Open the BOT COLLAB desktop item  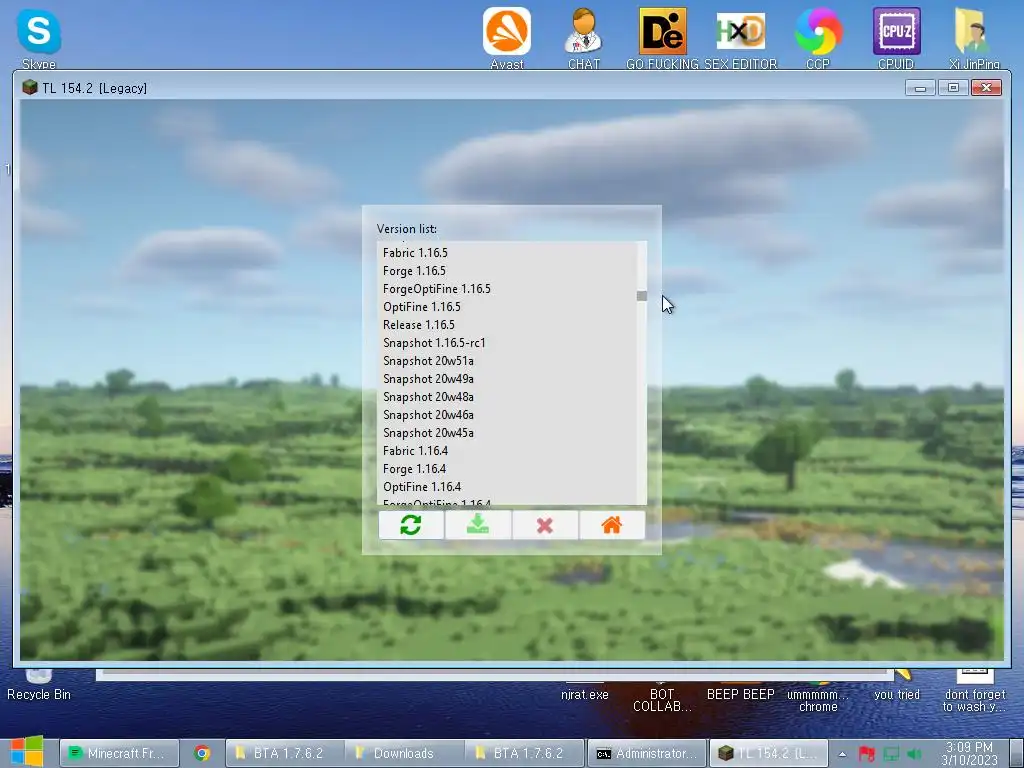[x=662, y=700]
